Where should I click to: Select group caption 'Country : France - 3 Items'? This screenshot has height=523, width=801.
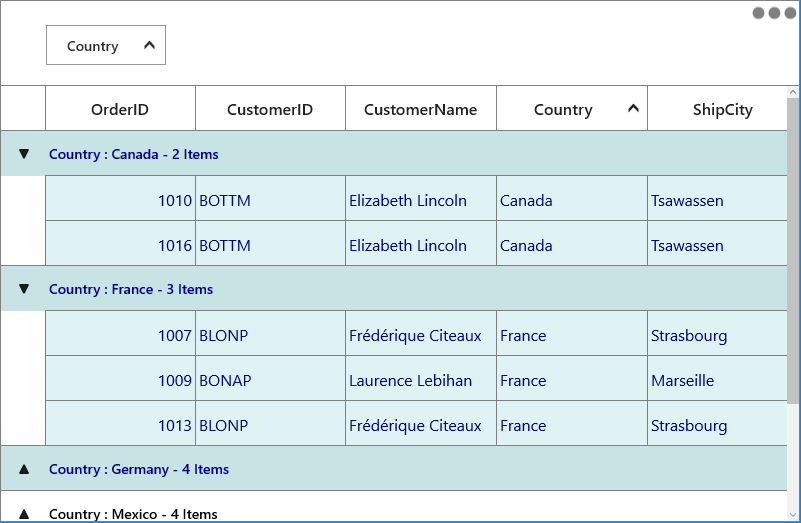tap(131, 289)
